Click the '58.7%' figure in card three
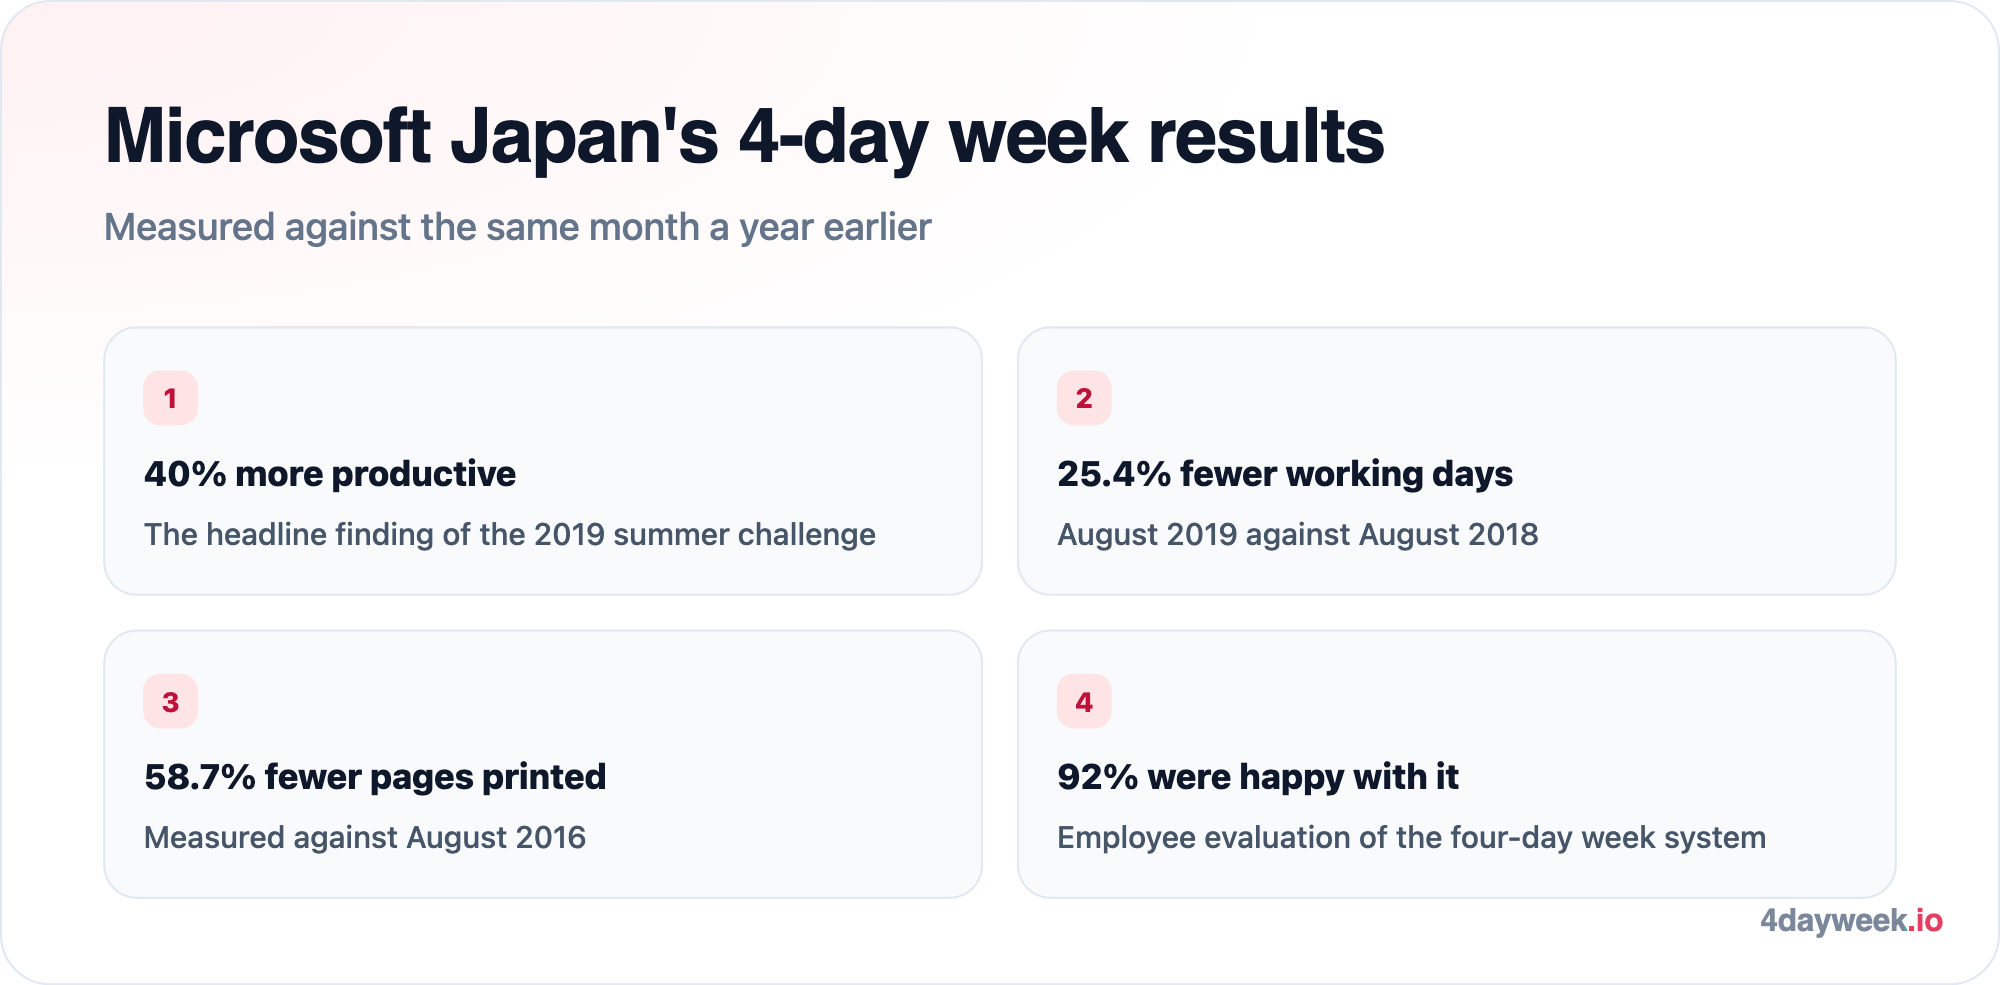The width and height of the screenshot is (2000, 985). pos(200,777)
